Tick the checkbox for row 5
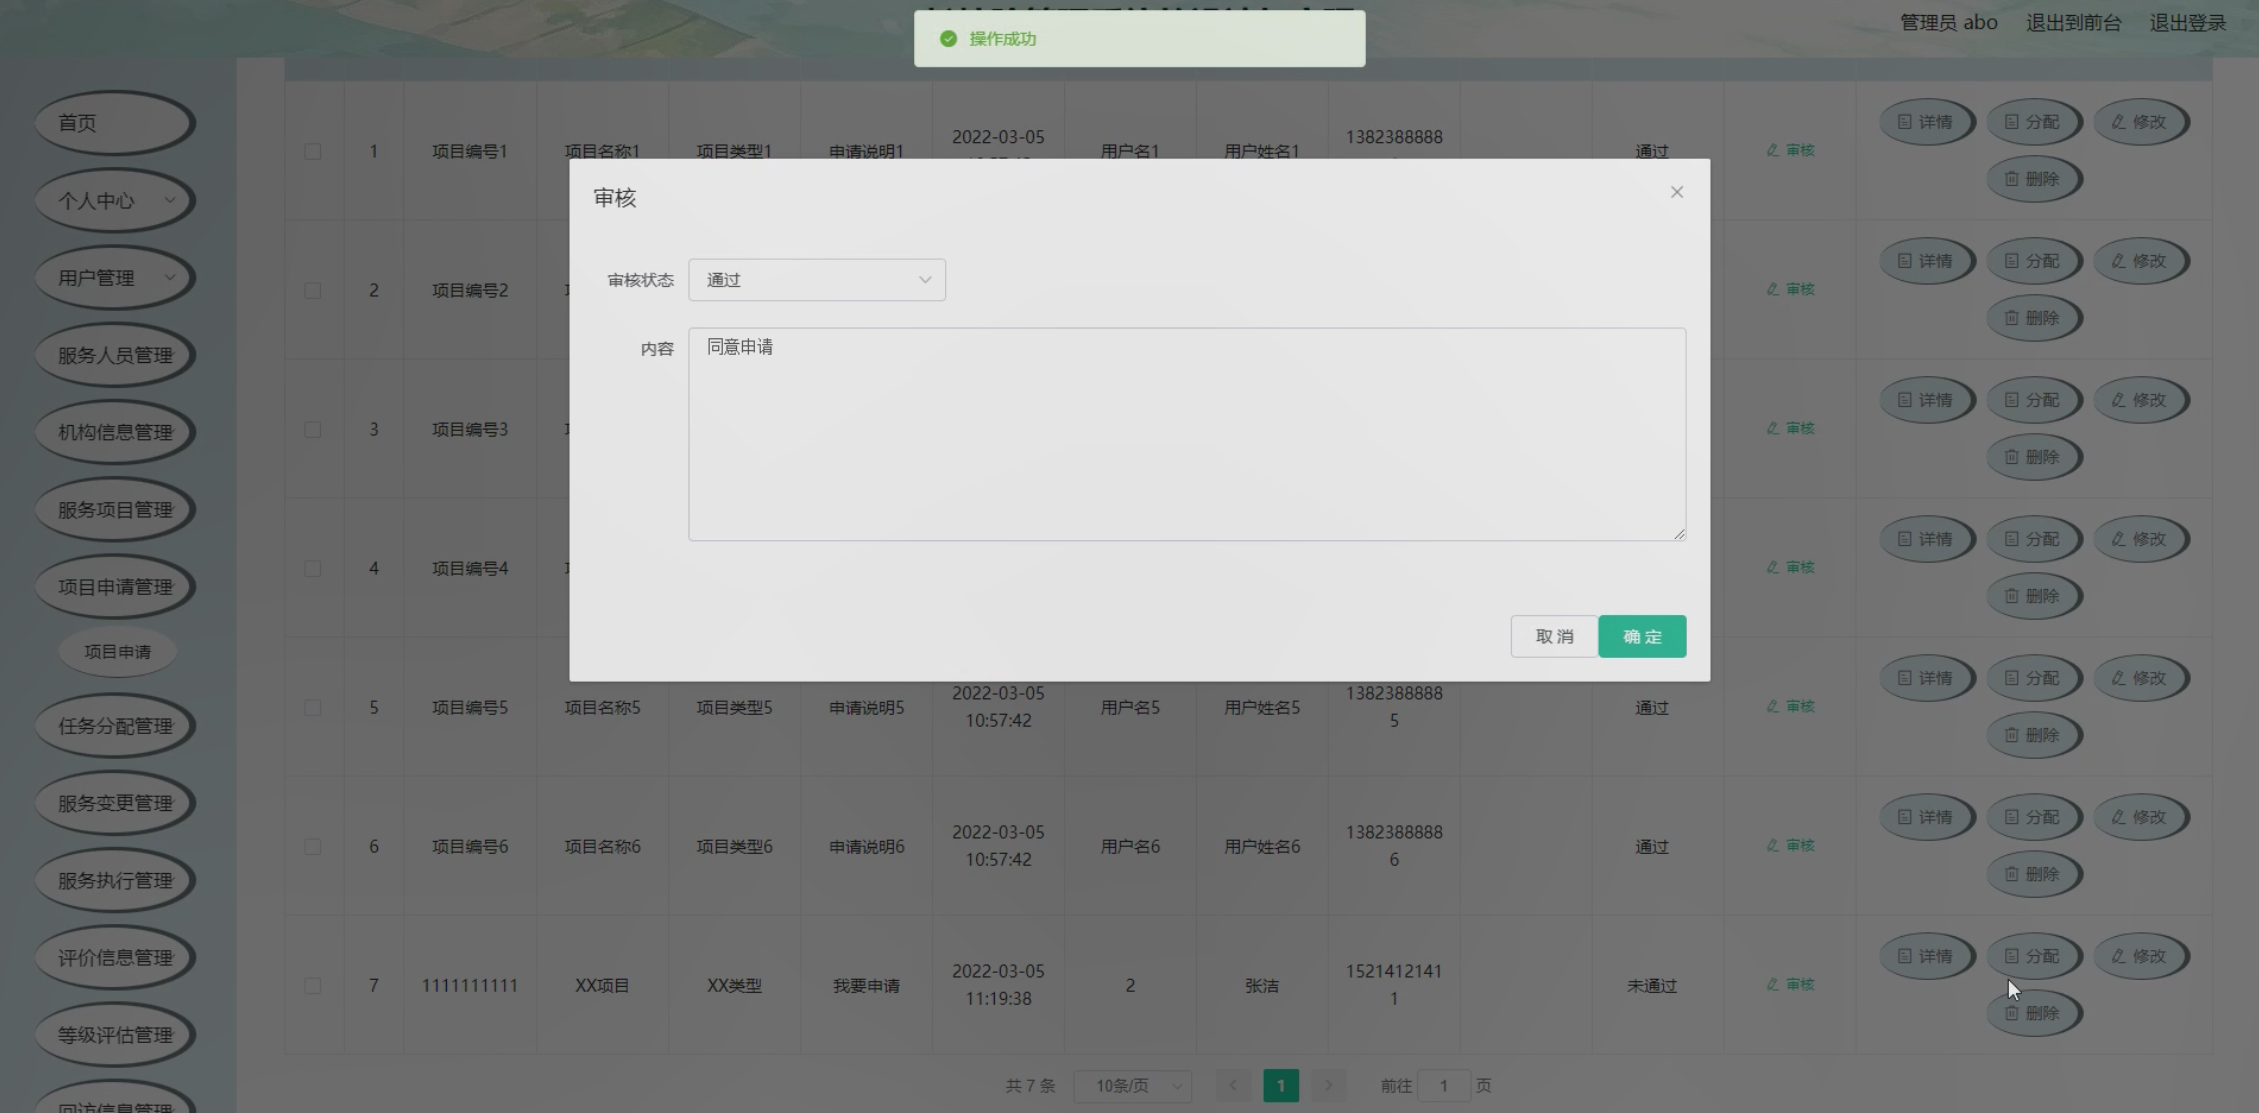This screenshot has width=2259, height=1113. [x=313, y=708]
